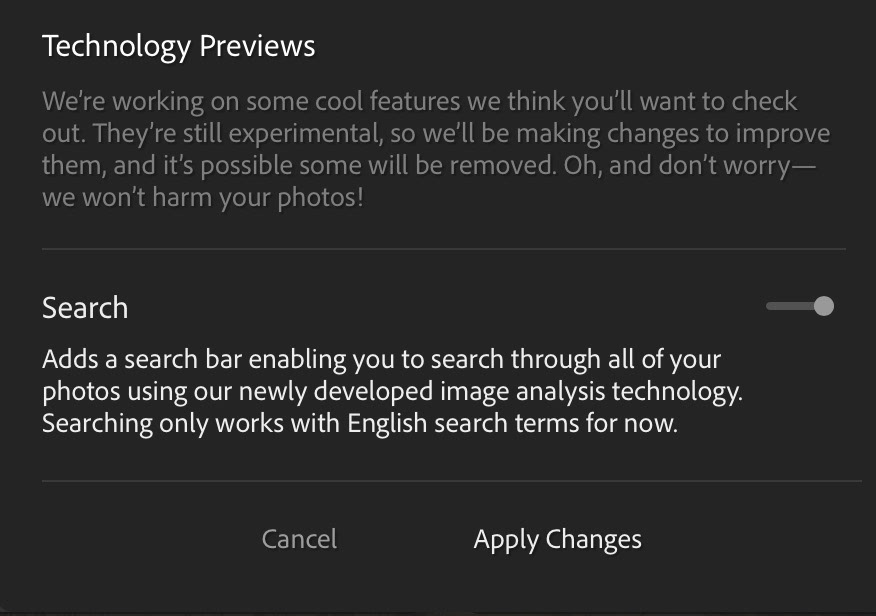Toggle the Search technology preview switch
876x616 pixels.
[x=800, y=306]
